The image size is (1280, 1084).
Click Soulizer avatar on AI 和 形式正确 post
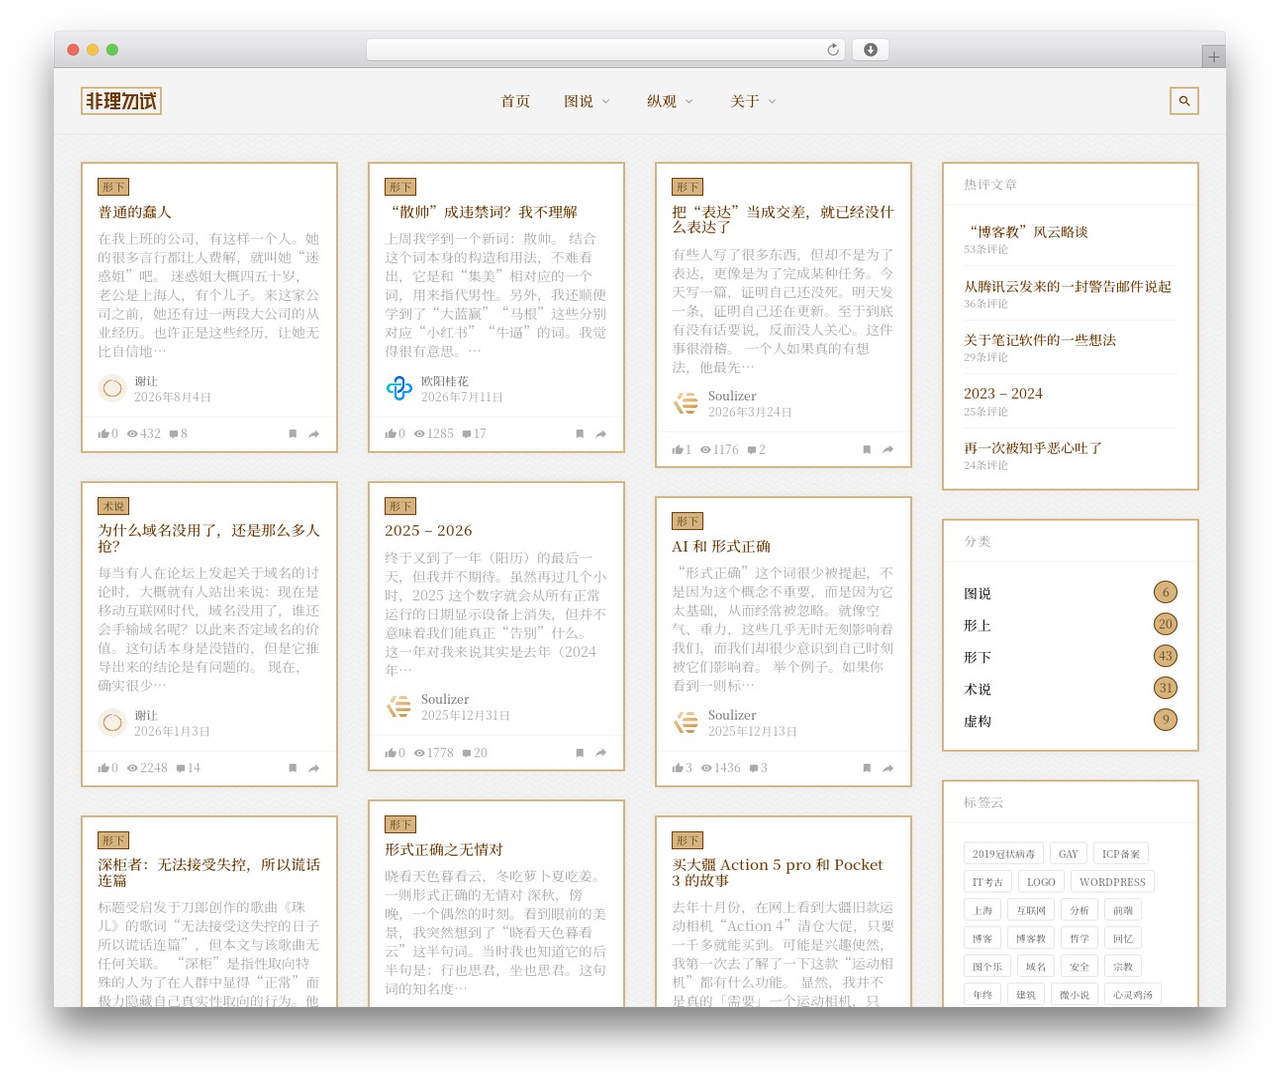(686, 722)
